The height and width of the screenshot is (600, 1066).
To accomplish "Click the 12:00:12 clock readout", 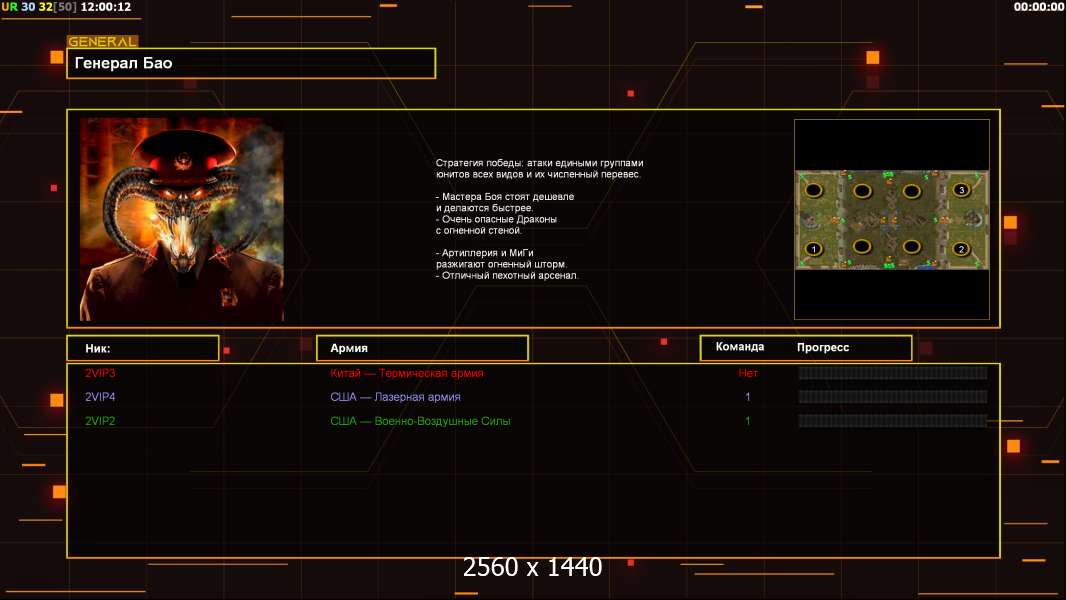I will [x=106, y=7].
